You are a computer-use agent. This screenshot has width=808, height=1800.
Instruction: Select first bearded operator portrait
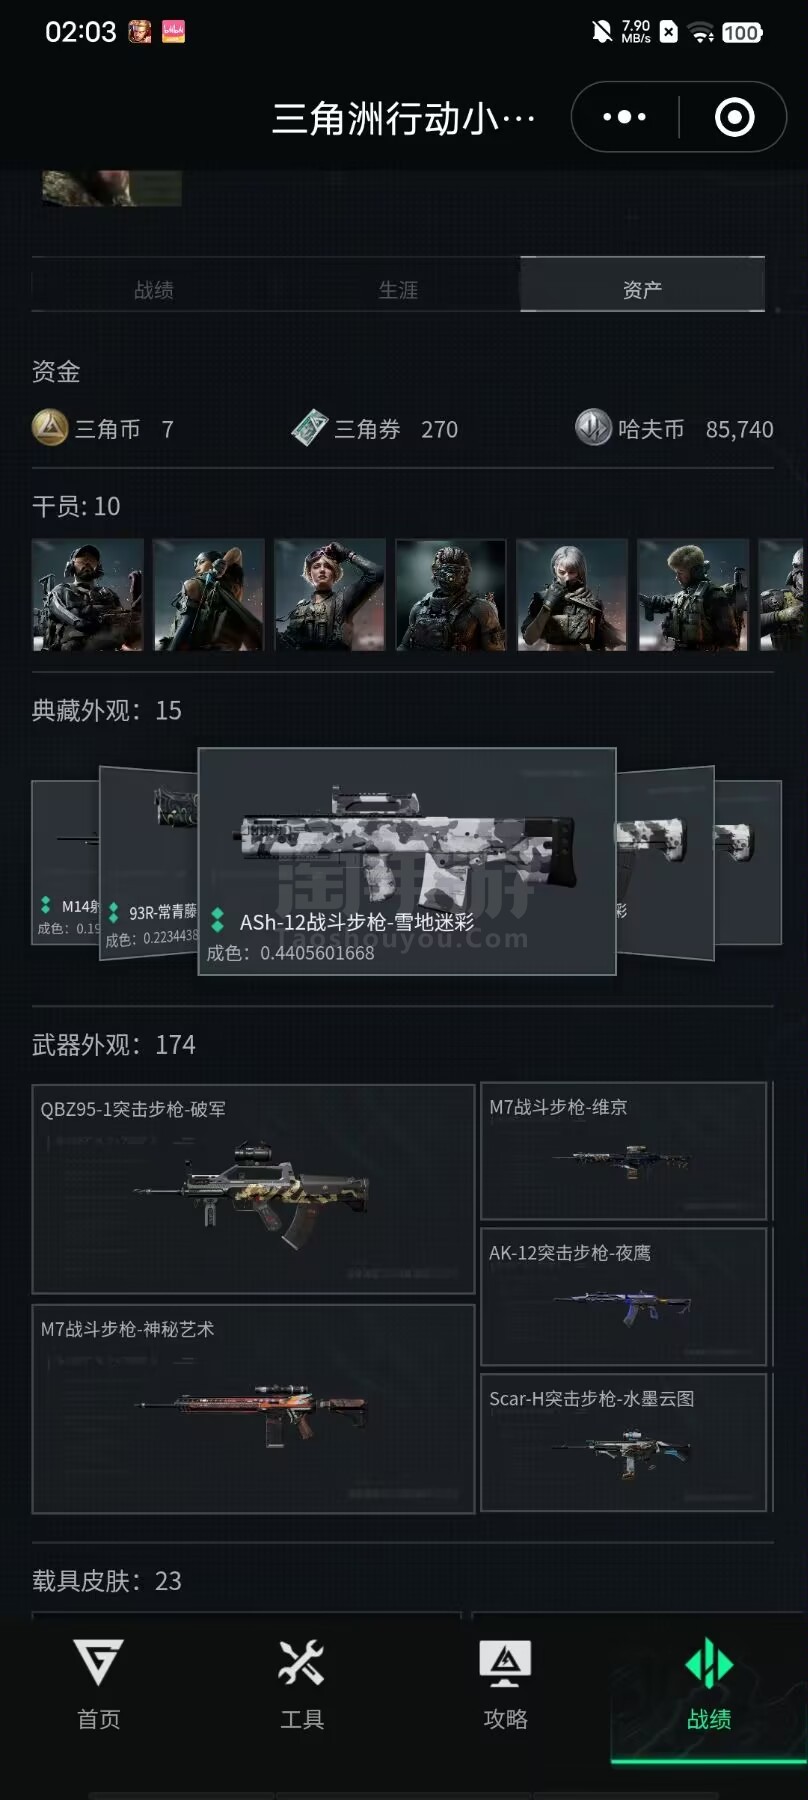pos(88,595)
